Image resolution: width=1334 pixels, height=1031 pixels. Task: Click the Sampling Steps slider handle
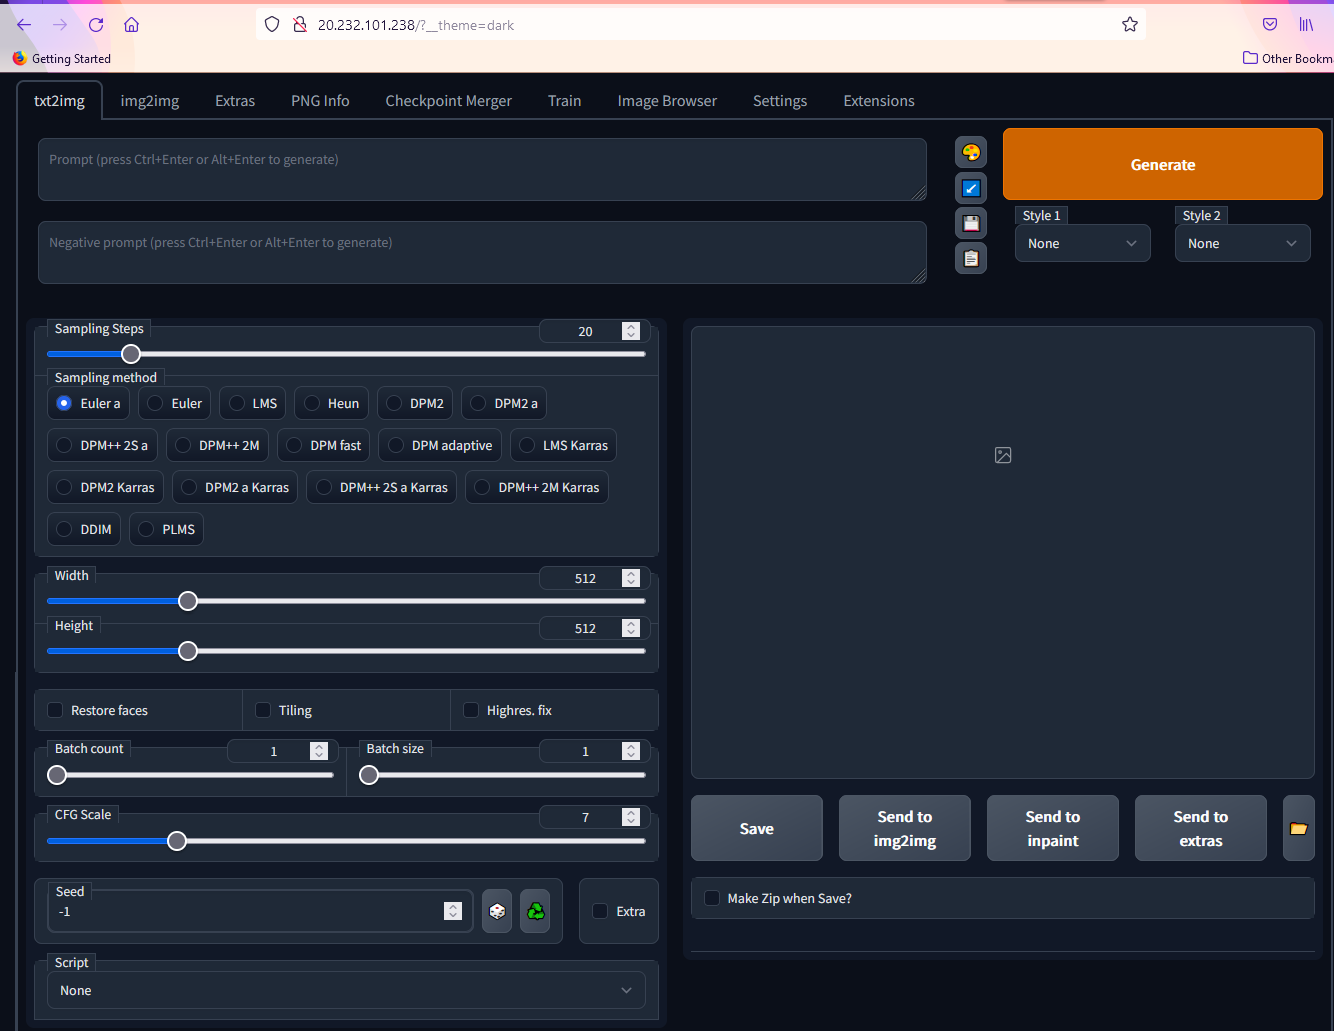(131, 354)
